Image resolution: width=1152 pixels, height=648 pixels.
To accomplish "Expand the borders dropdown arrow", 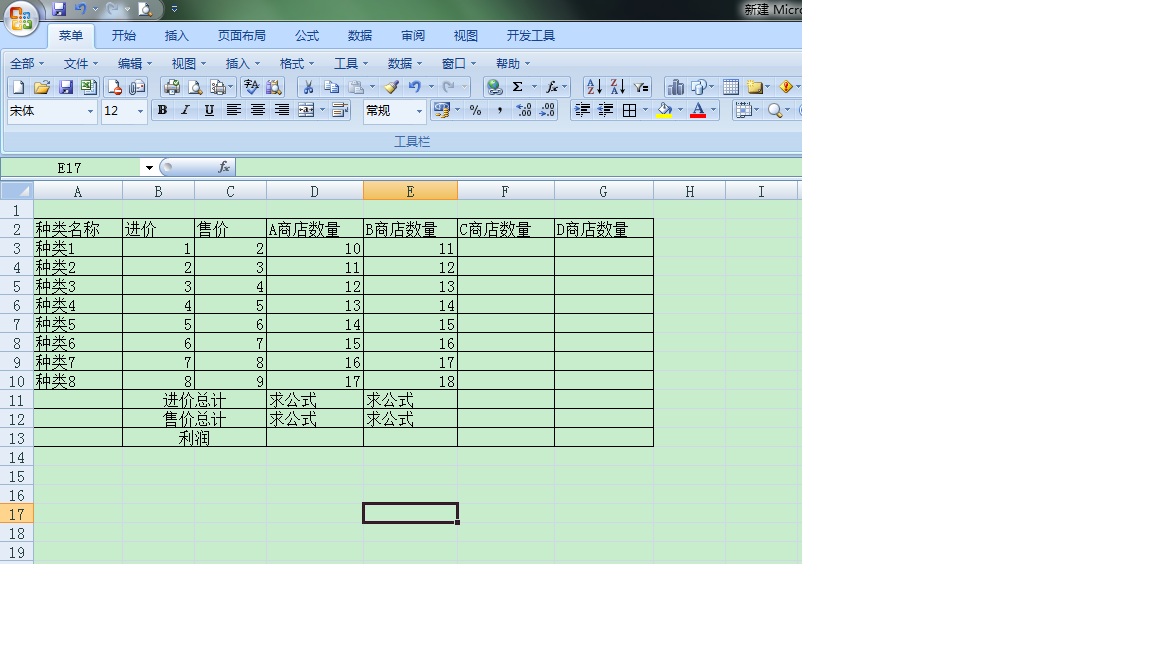I will [646, 110].
